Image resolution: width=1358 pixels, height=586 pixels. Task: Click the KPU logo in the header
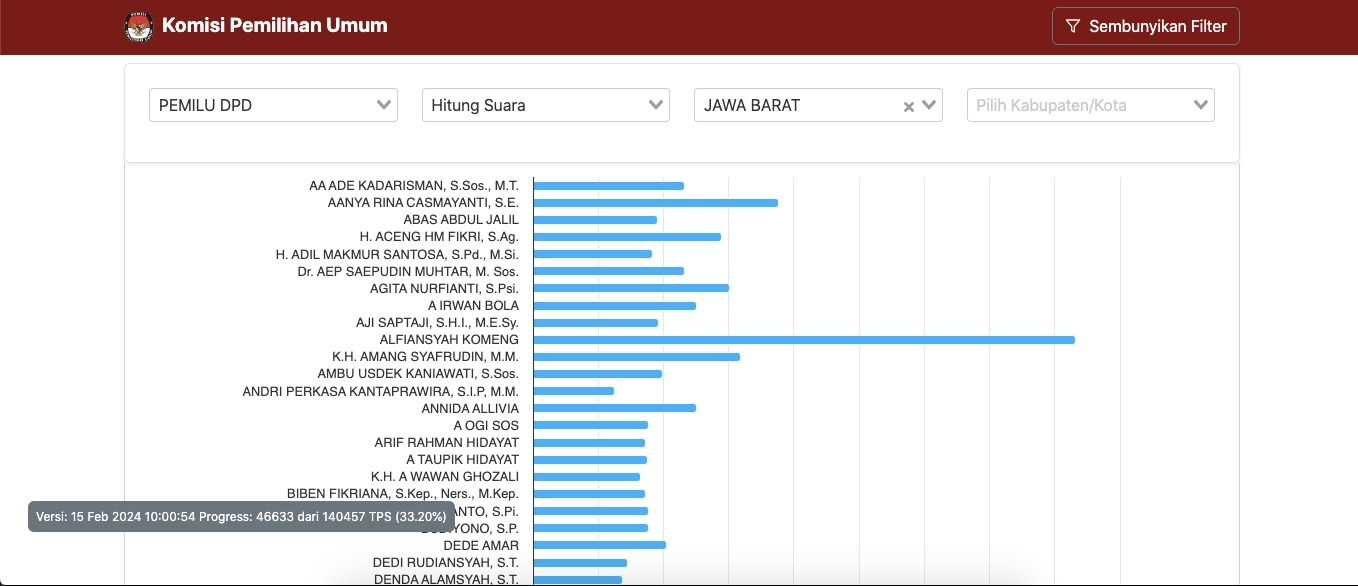(x=139, y=27)
